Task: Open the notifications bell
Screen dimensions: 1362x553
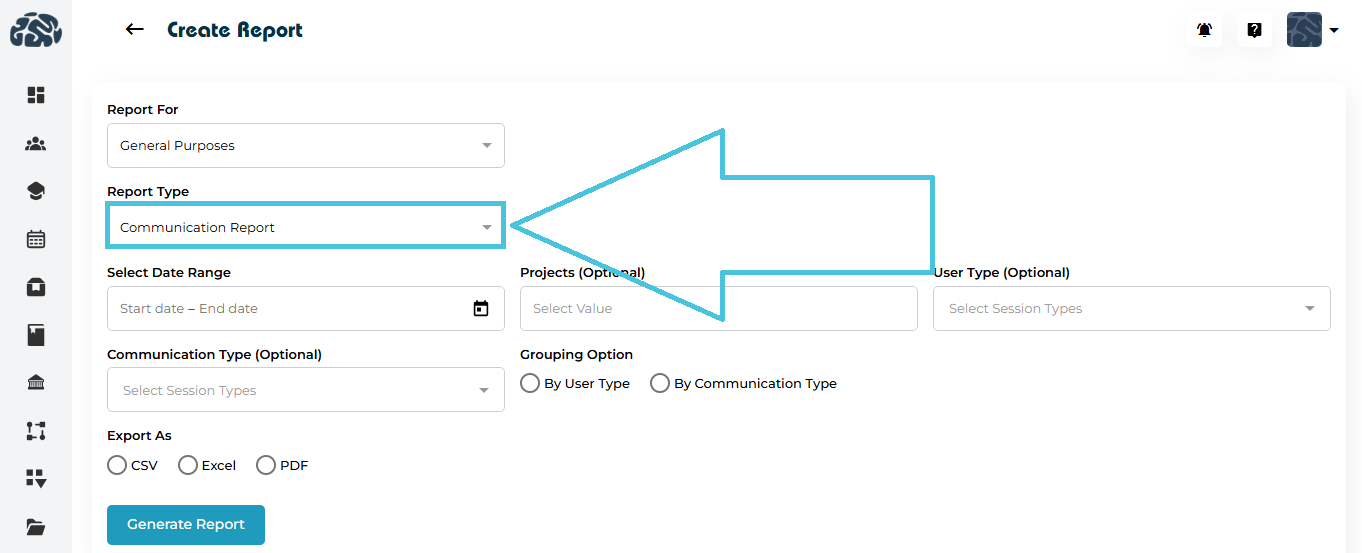Action: coord(1205,30)
